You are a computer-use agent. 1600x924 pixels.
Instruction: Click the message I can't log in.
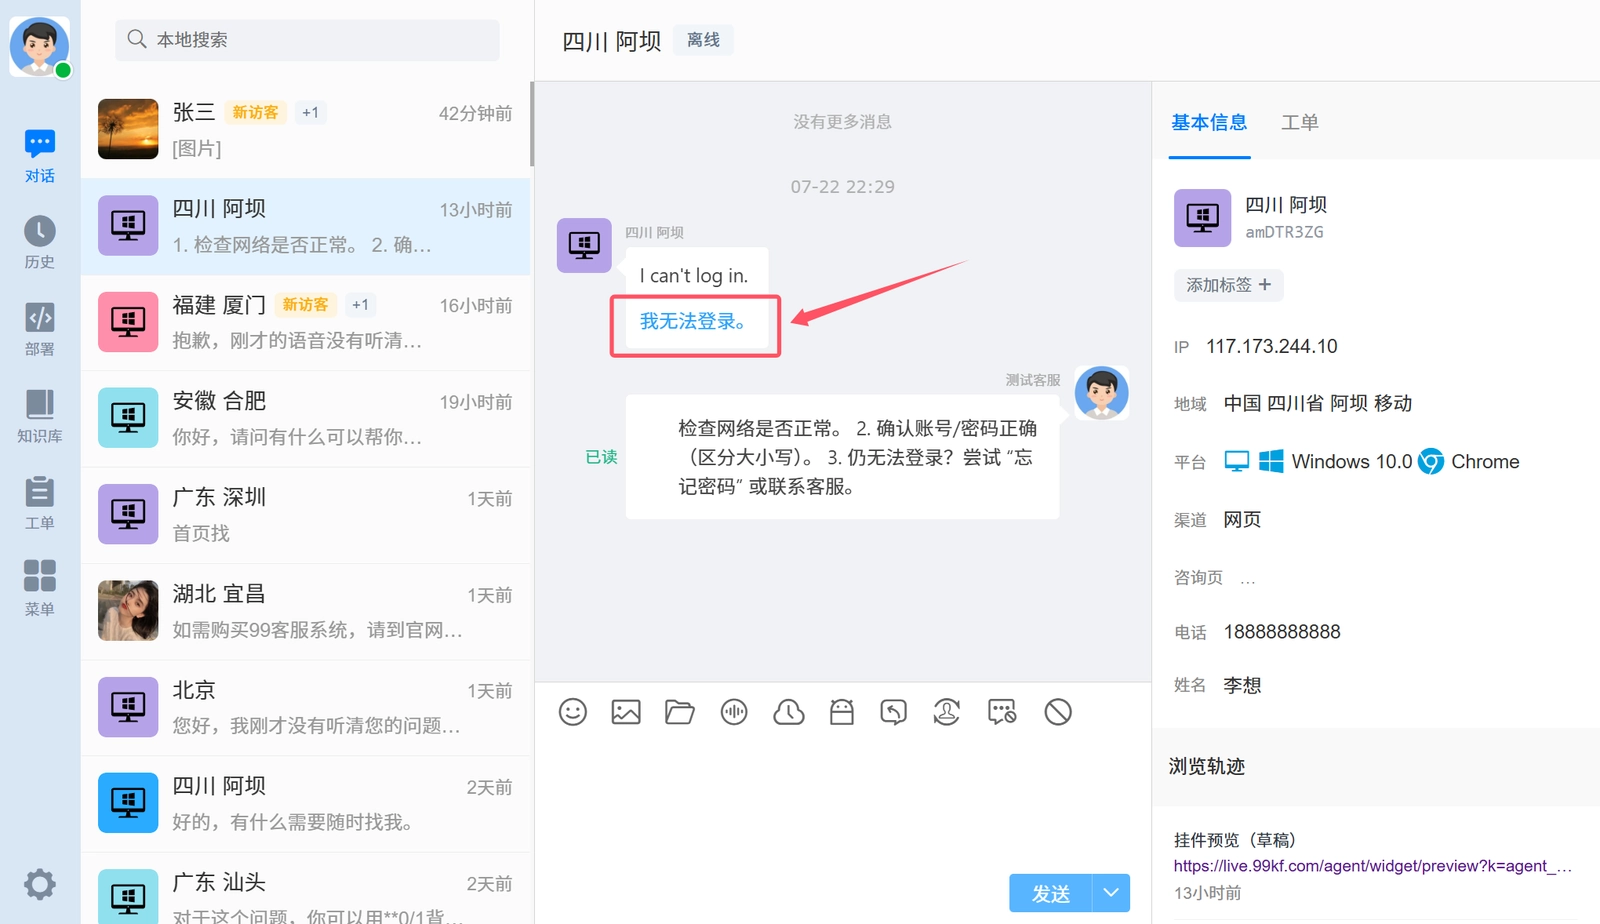click(694, 276)
